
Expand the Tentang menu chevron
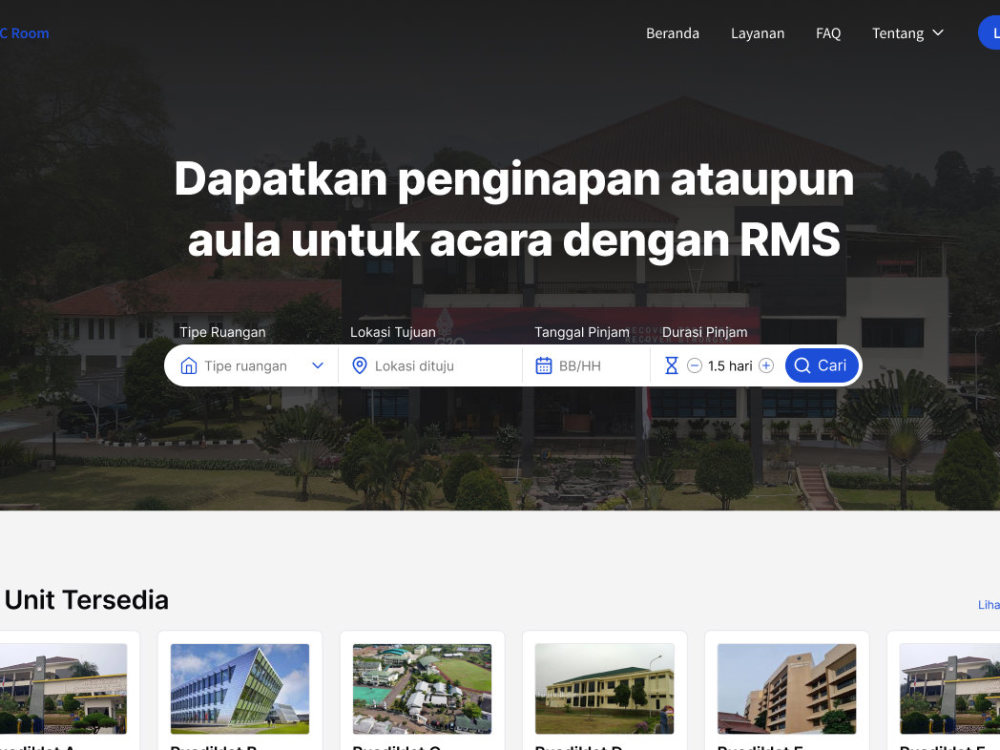(938, 33)
